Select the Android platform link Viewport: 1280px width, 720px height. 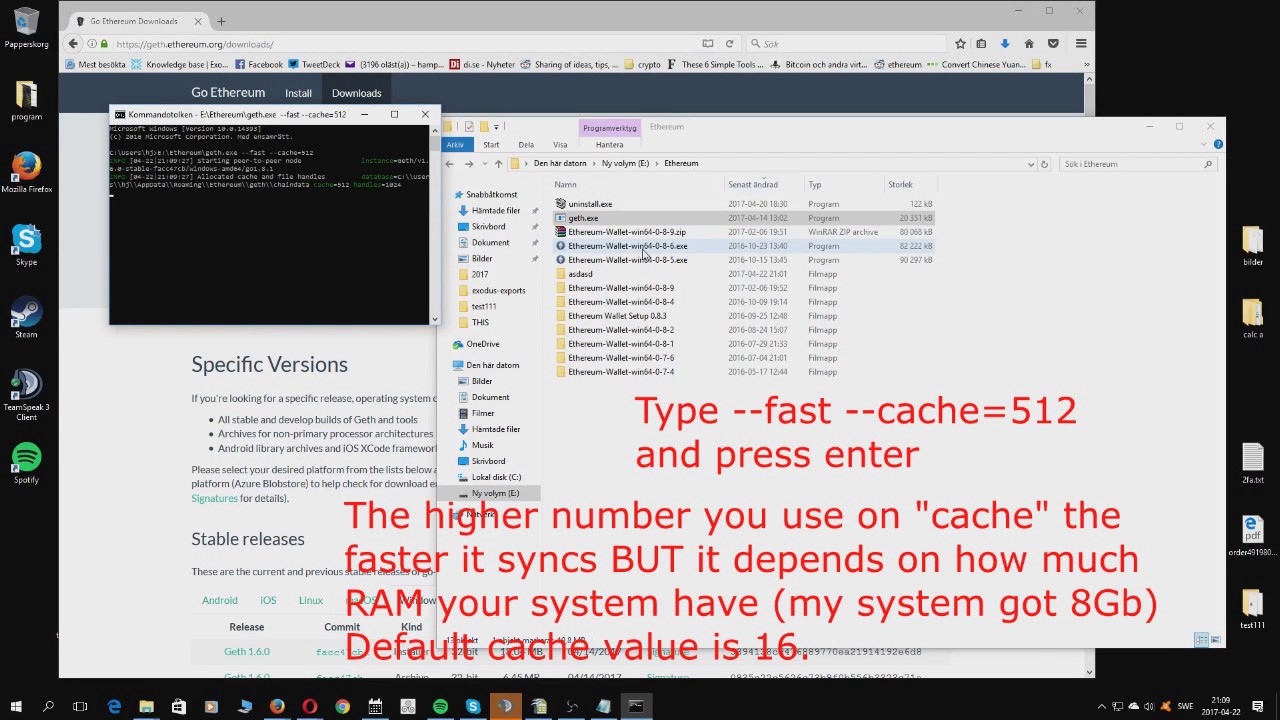(220, 600)
